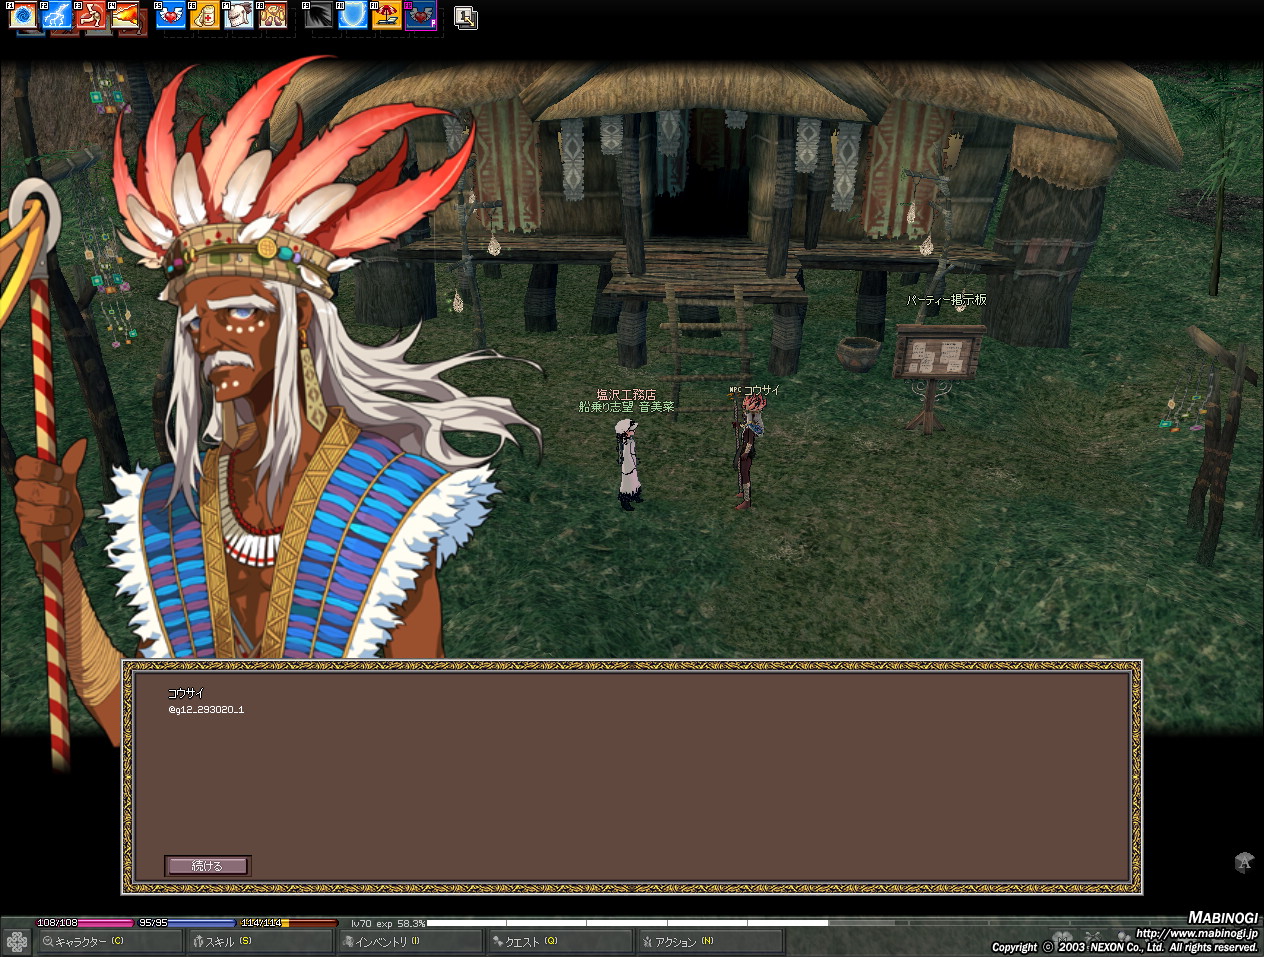
Task: Toggle the A hexagon icon at the right edge
Action: tap(1244, 862)
